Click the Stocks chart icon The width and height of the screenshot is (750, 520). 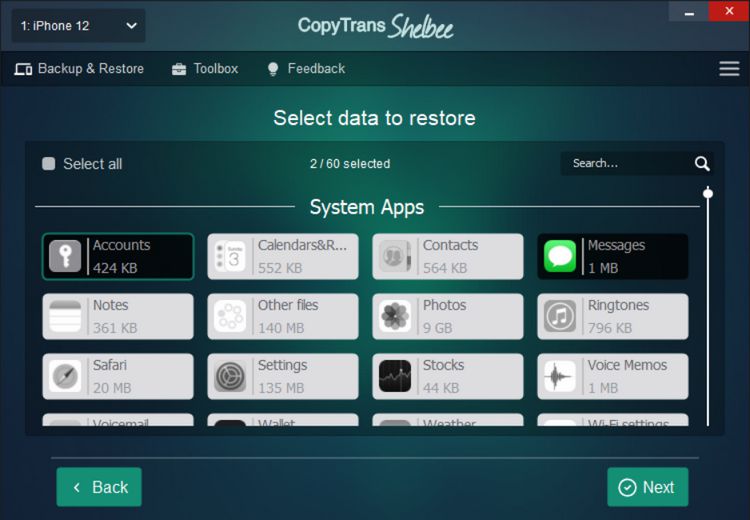395,376
